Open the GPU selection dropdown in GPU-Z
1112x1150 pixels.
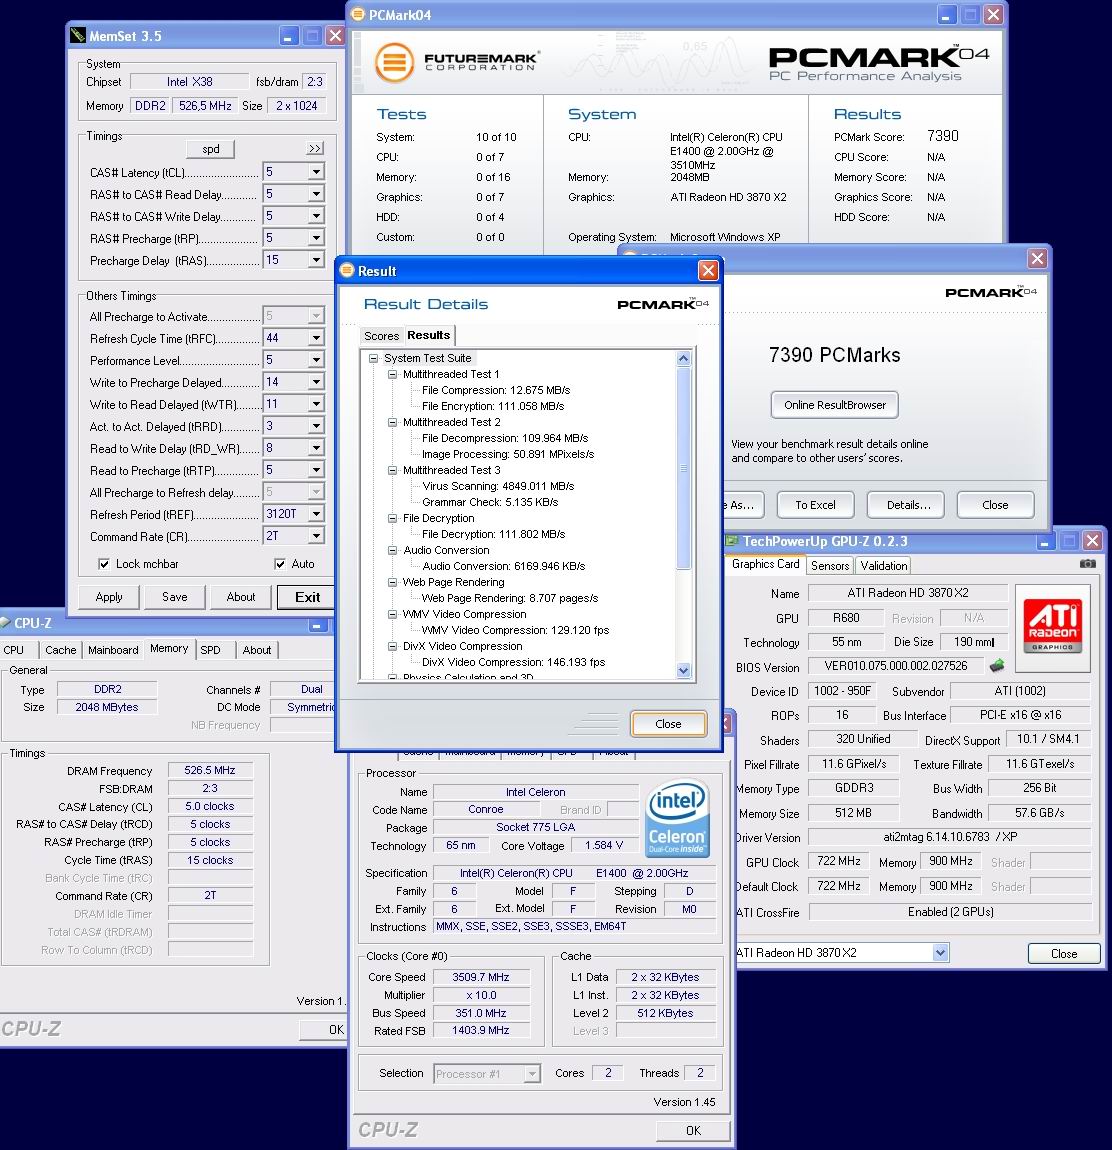coord(940,953)
